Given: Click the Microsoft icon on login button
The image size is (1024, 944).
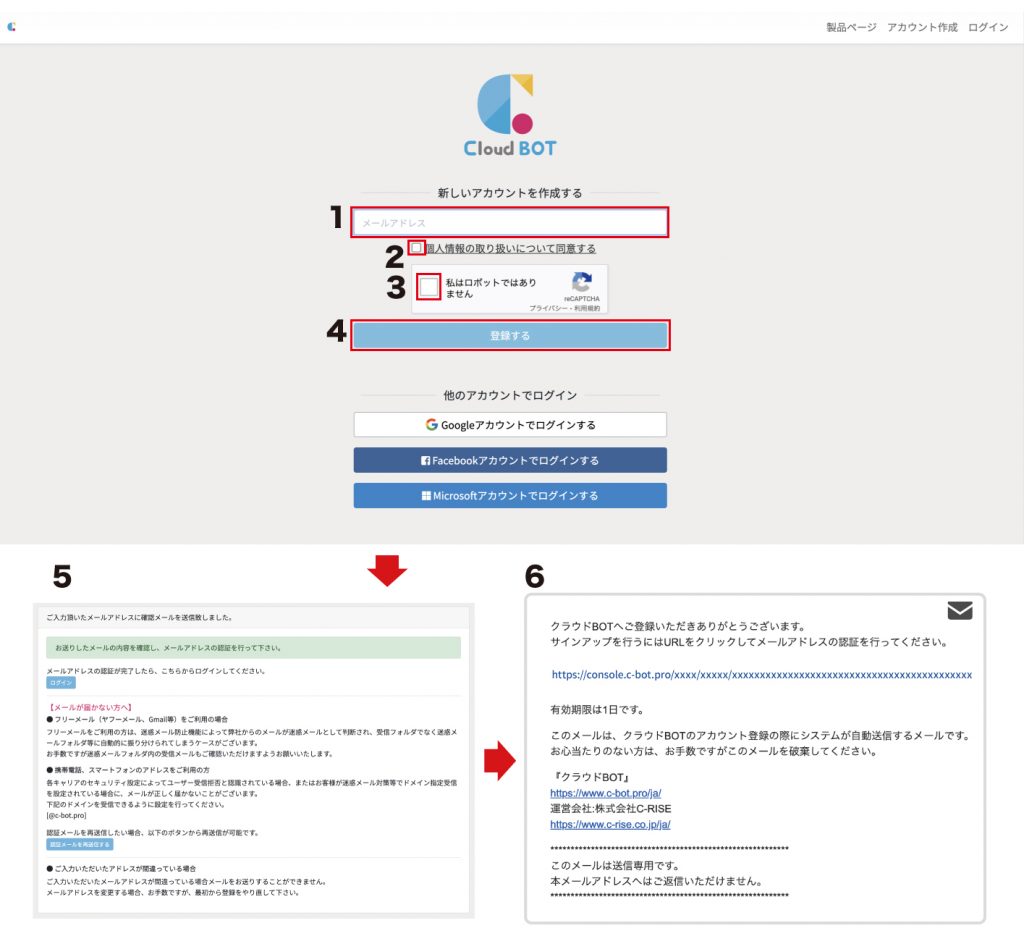Looking at the screenshot, I should pos(425,496).
